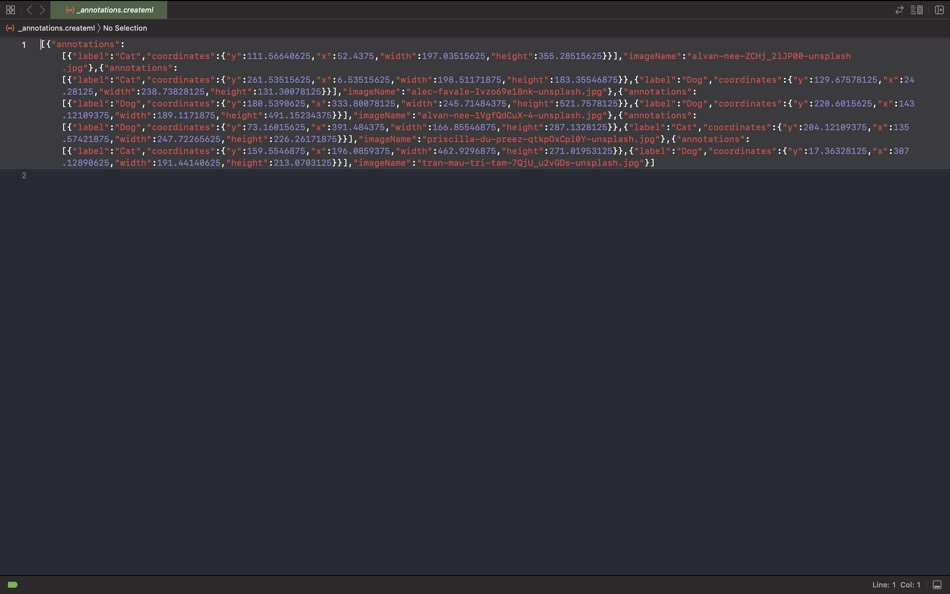The image size is (950, 594).
Task: Click the x value 196.0859375
Action: click(x=360, y=152)
